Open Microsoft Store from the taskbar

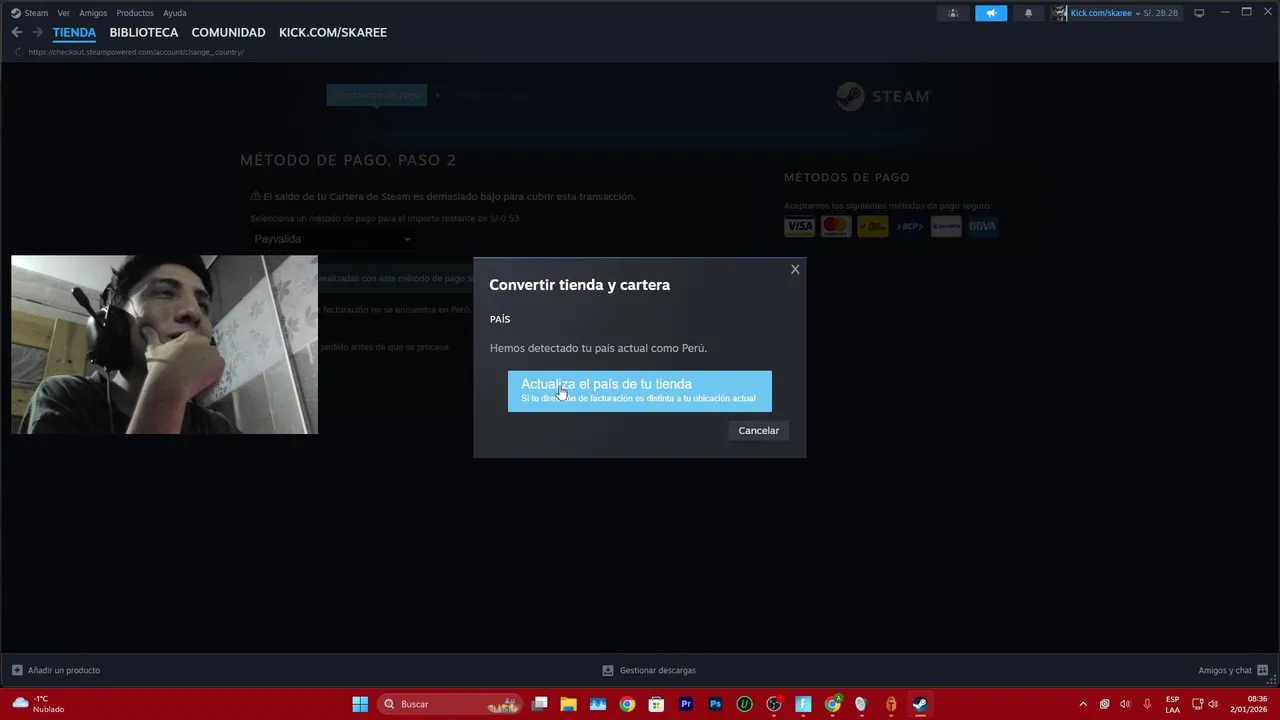[657, 704]
